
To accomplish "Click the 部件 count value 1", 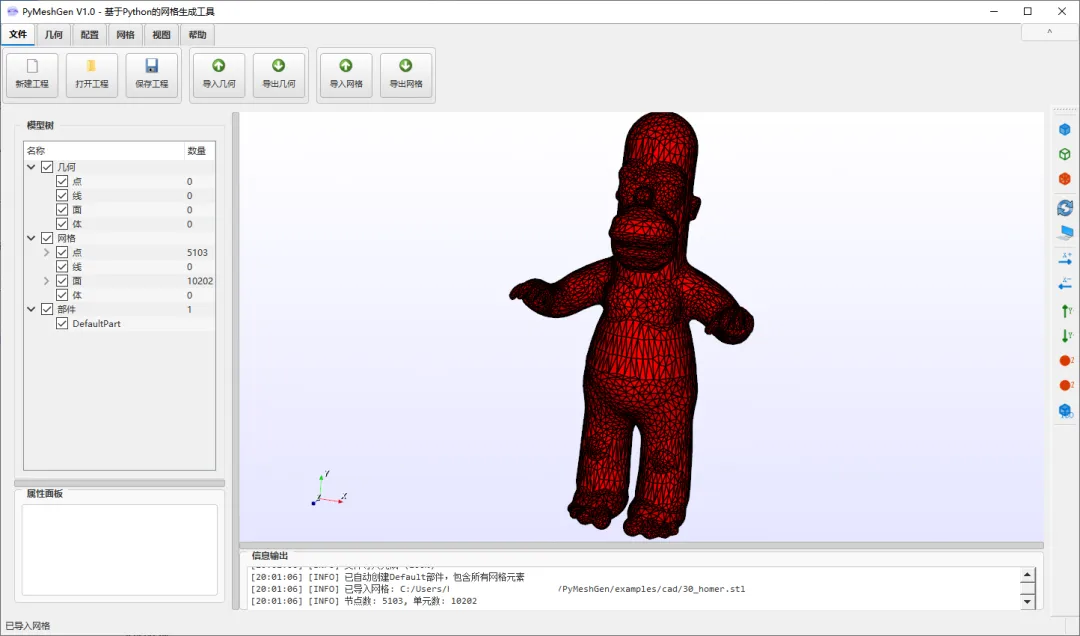I will click(x=189, y=309).
